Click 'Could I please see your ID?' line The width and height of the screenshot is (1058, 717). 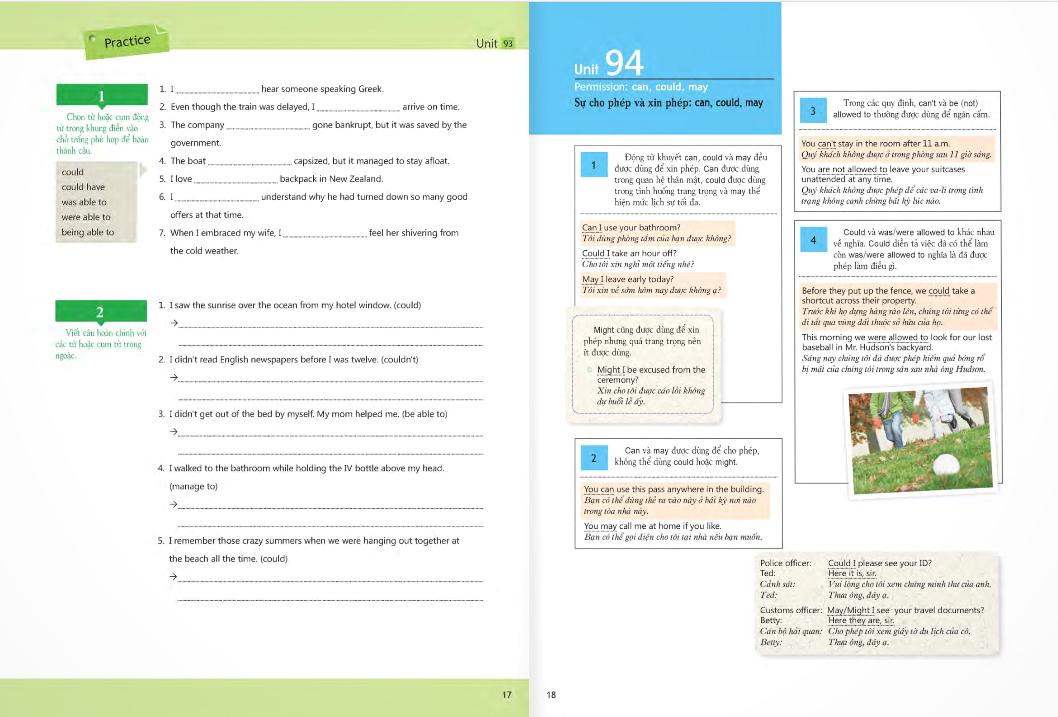pyautogui.click(x=872, y=563)
